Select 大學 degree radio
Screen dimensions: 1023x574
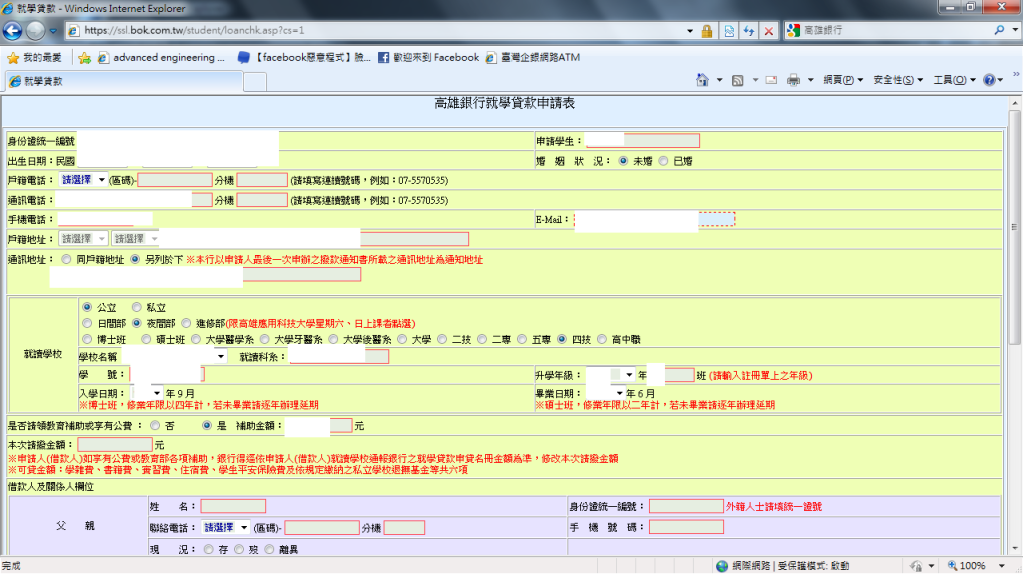tap(403, 339)
